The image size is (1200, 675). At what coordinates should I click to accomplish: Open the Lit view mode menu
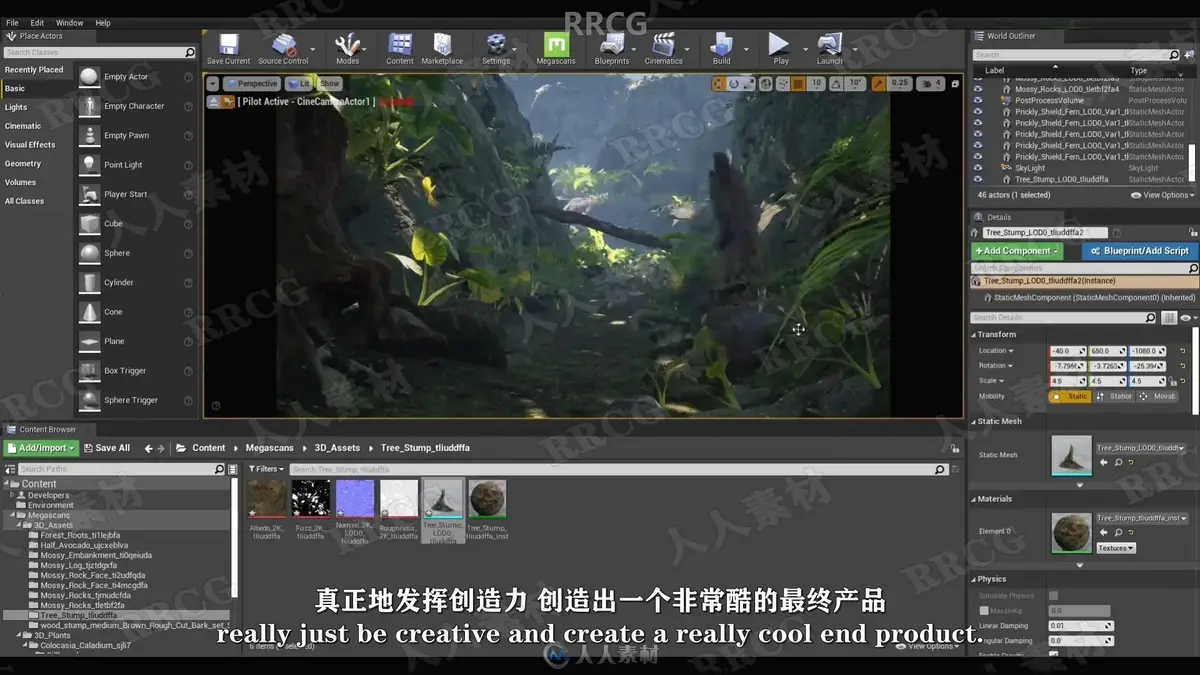[299, 84]
